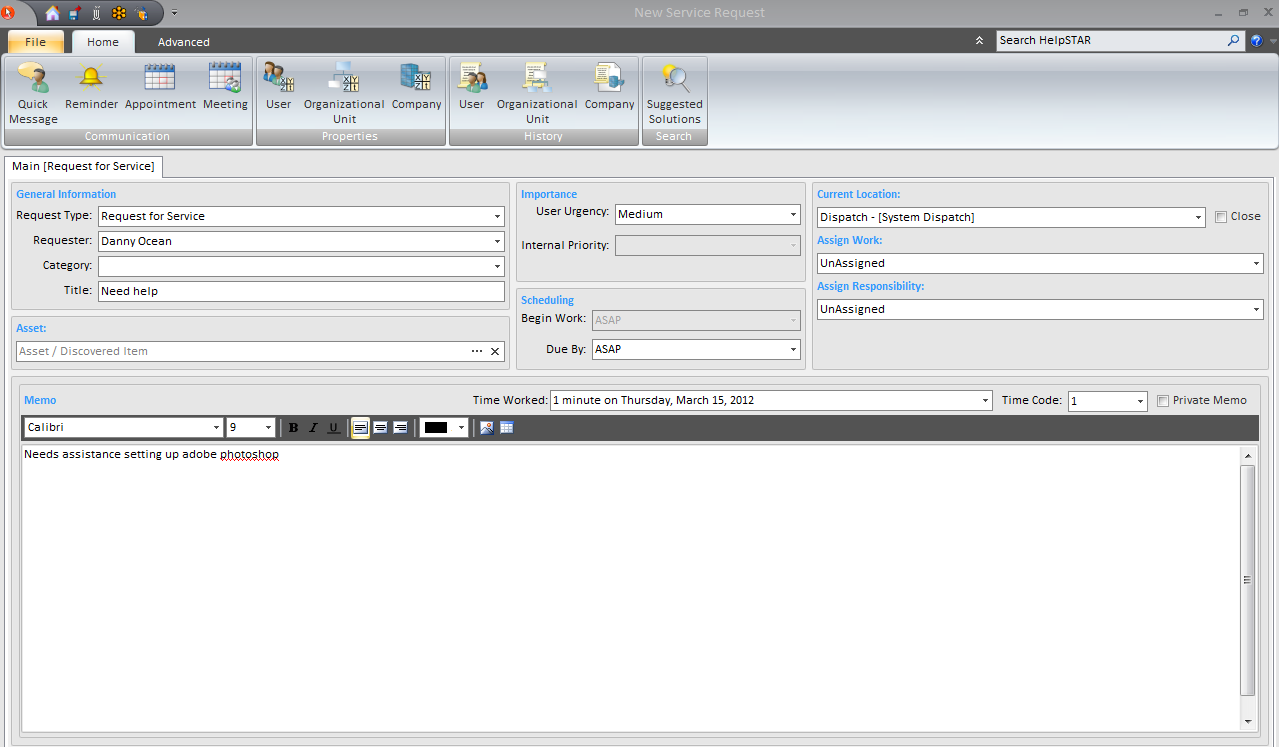Insert a table into the memo
1279x747 pixels.
pyautogui.click(x=507, y=428)
